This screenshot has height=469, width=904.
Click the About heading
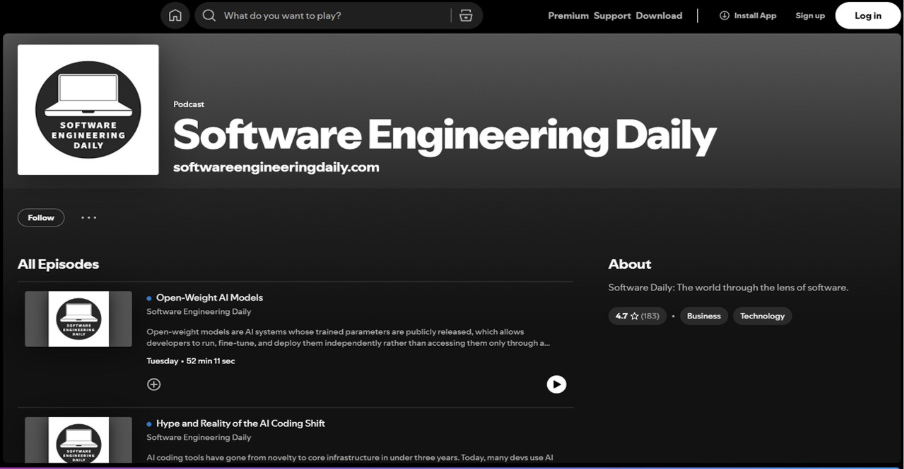[630, 264]
